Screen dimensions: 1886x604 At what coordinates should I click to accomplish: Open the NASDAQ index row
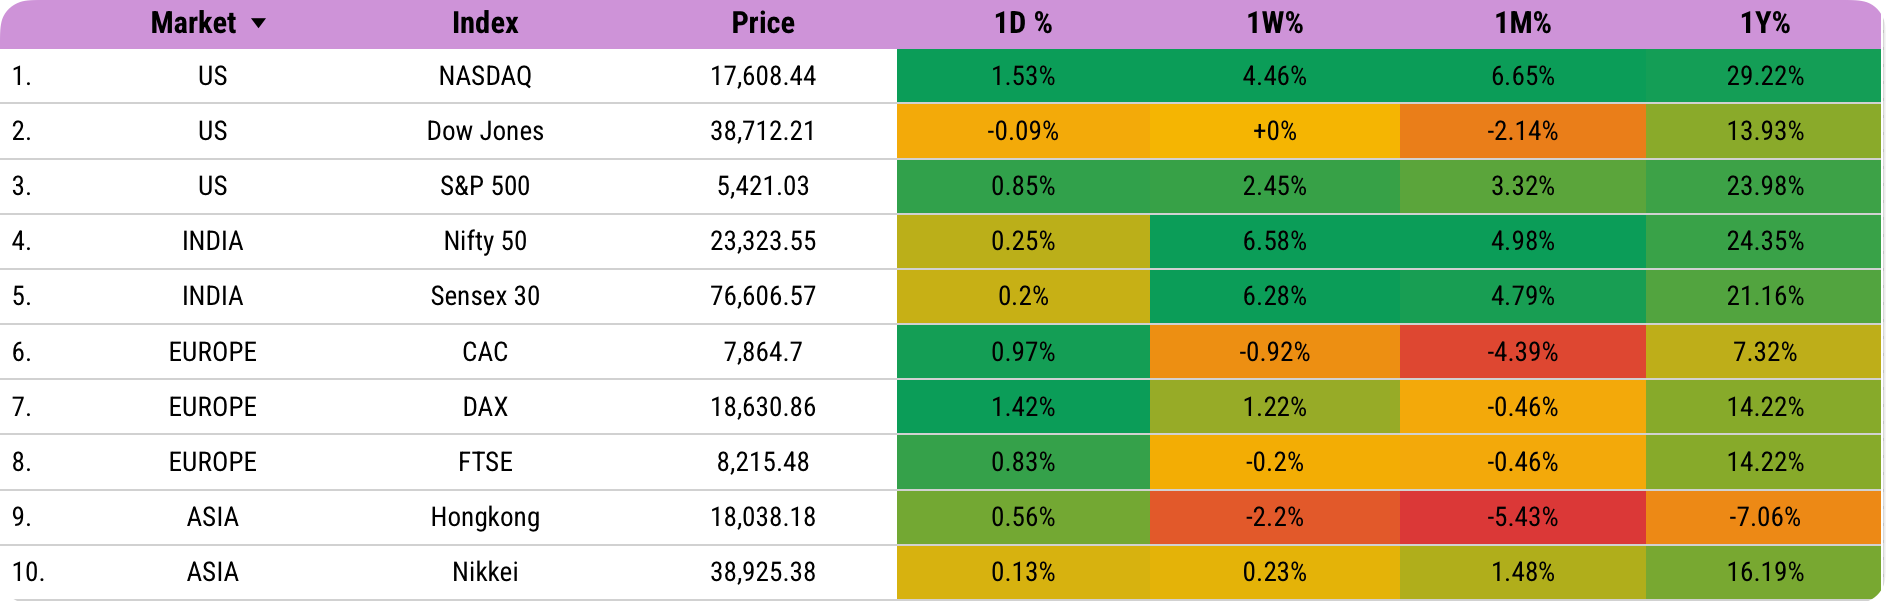pos(940,76)
